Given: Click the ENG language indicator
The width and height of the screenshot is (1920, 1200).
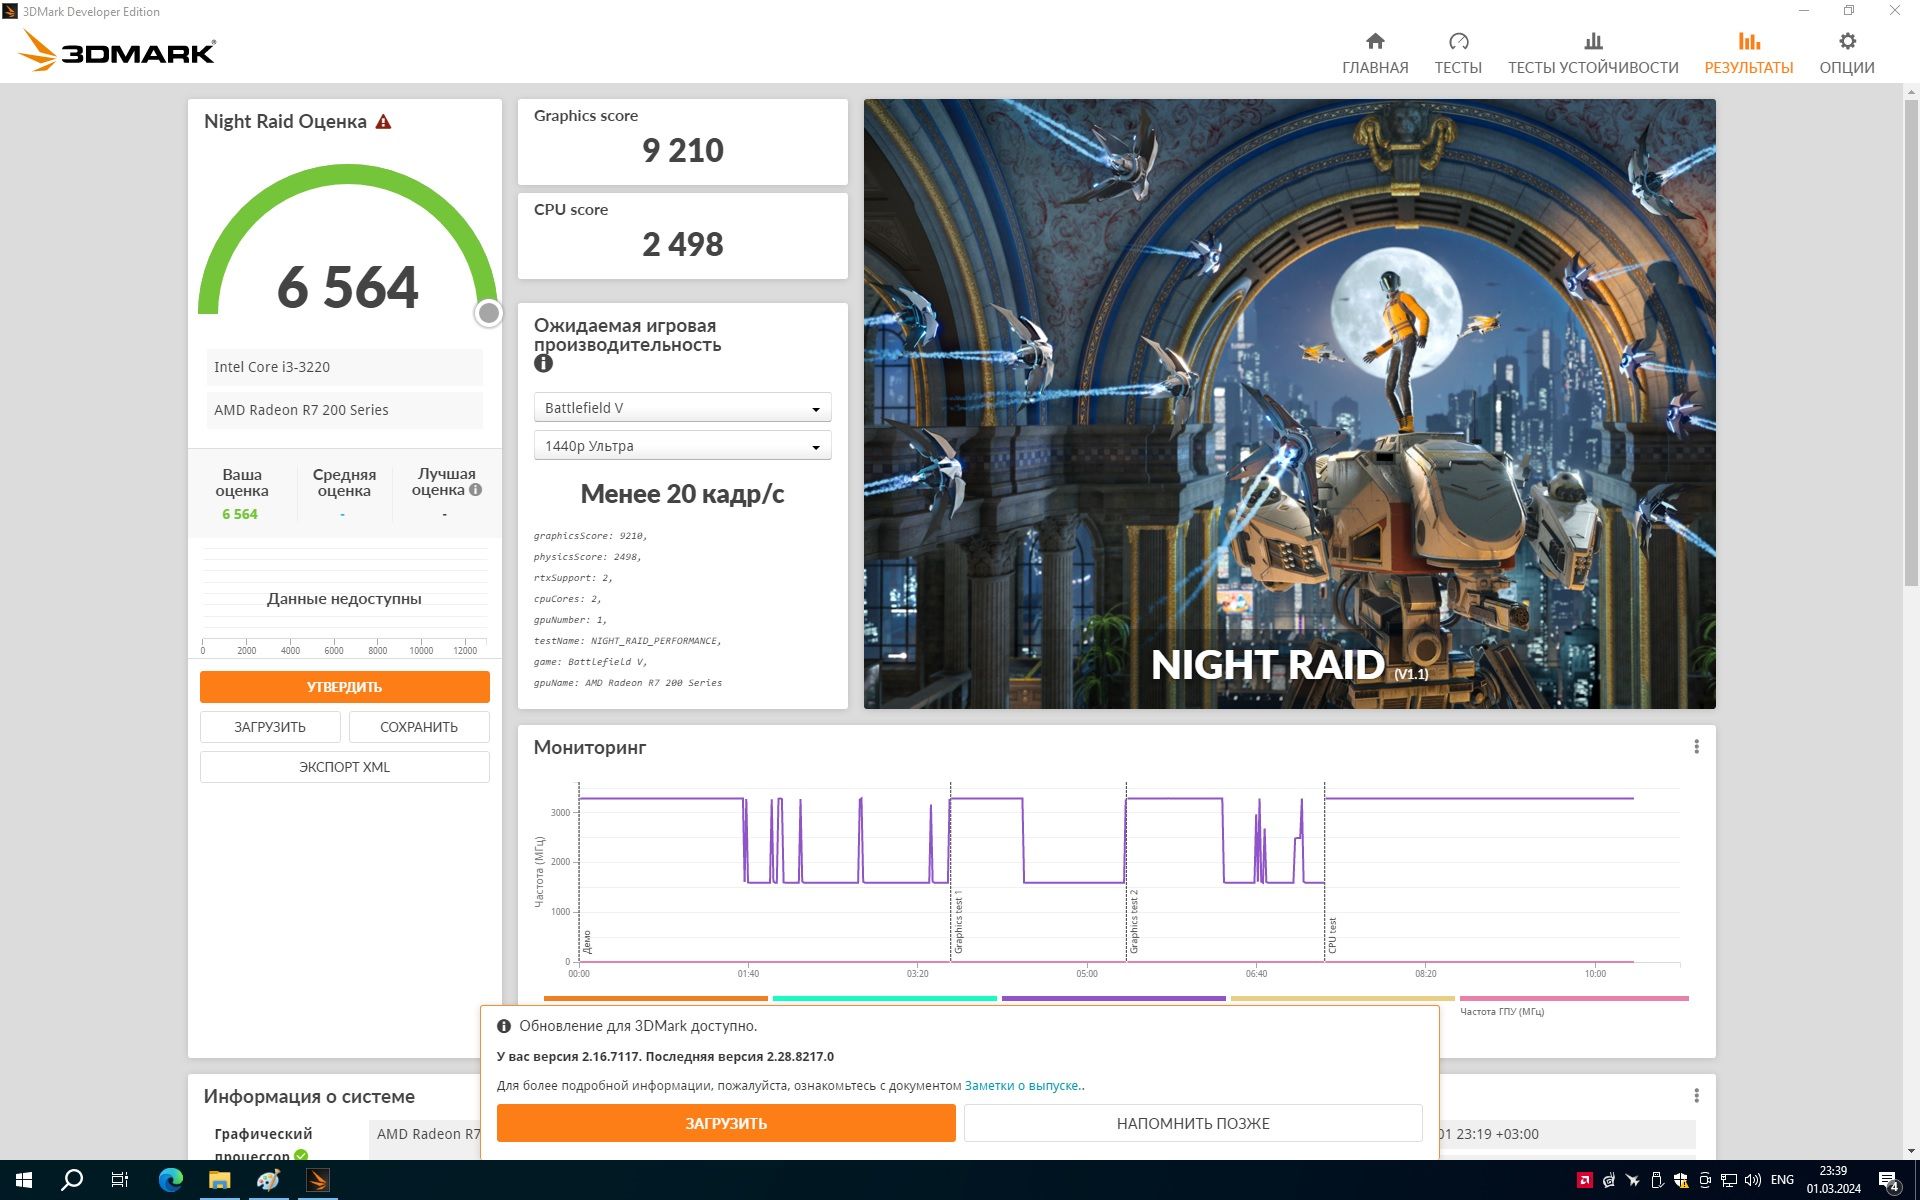Looking at the screenshot, I should coord(1782,1180).
